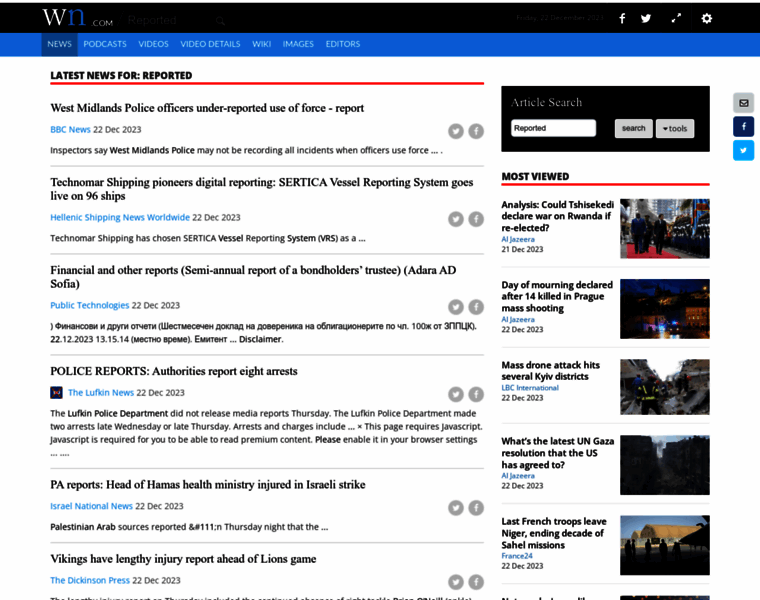The image size is (760, 600).
Task: Switch to the IMAGES tab
Action: [x=298, y=44]
